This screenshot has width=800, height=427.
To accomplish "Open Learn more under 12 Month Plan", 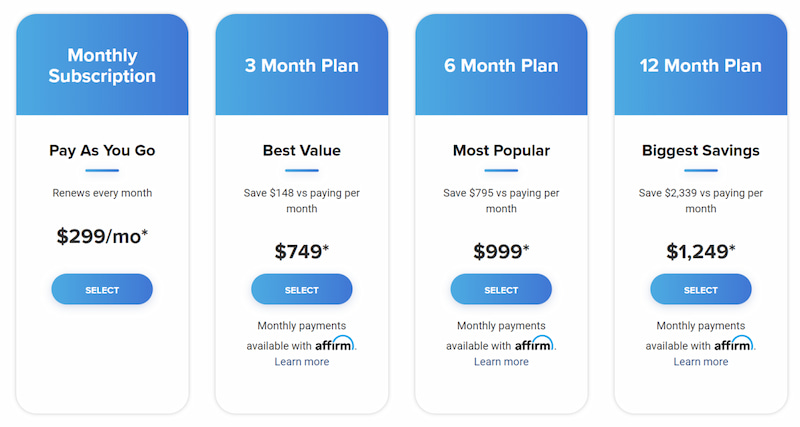I will 701,362.
